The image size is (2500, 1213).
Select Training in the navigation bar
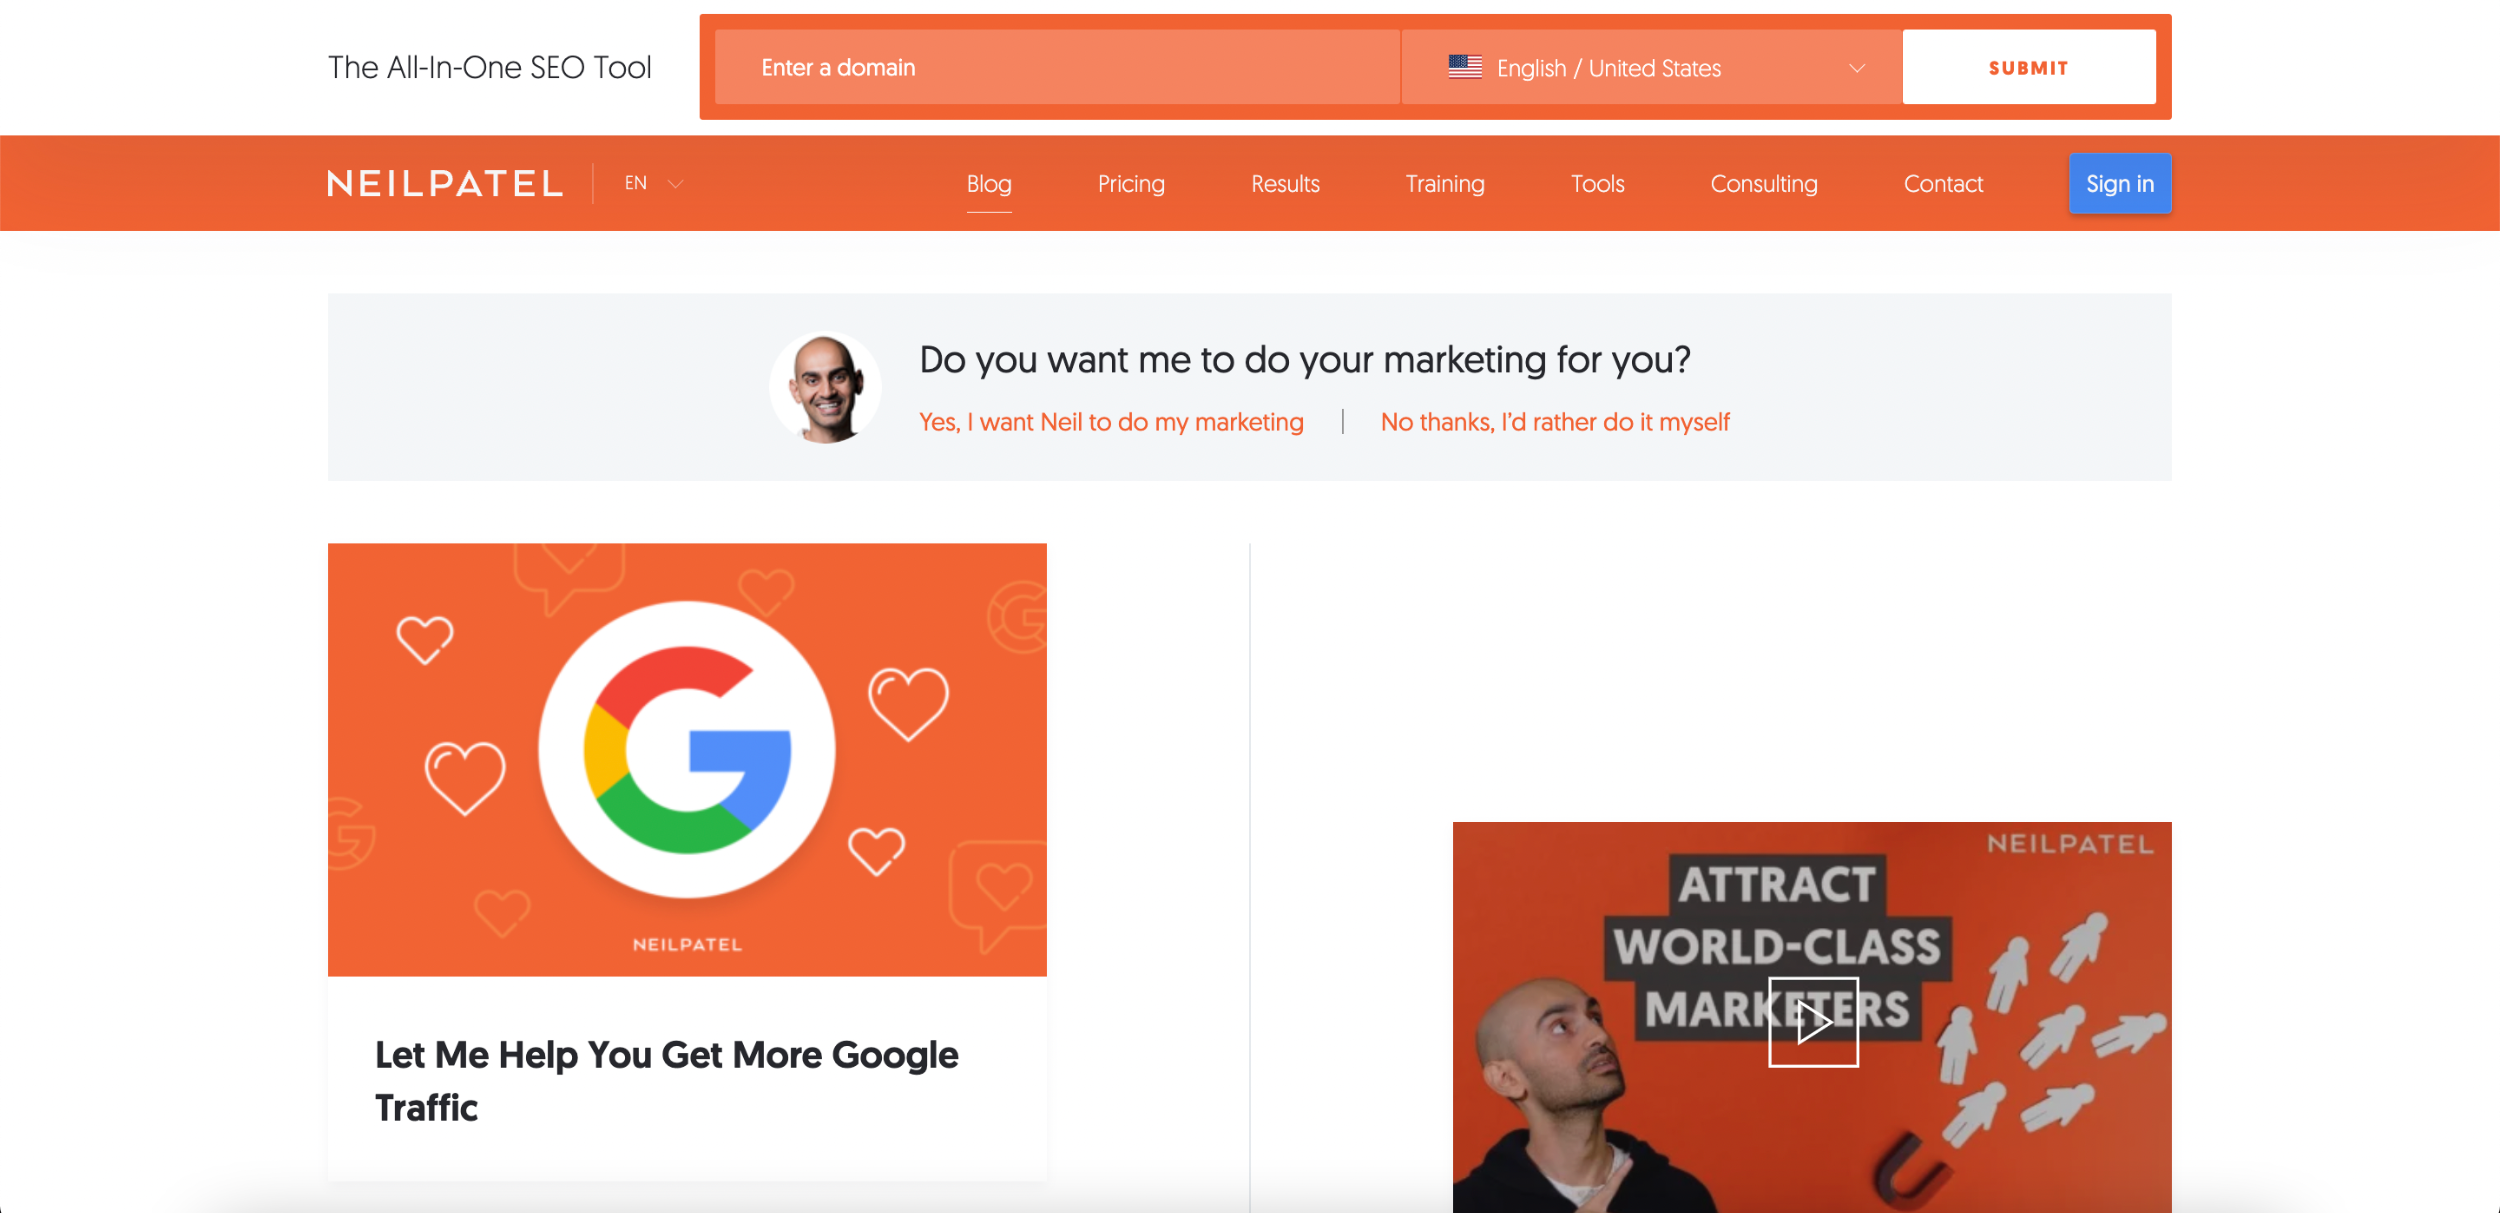[x=1445, y=184]
